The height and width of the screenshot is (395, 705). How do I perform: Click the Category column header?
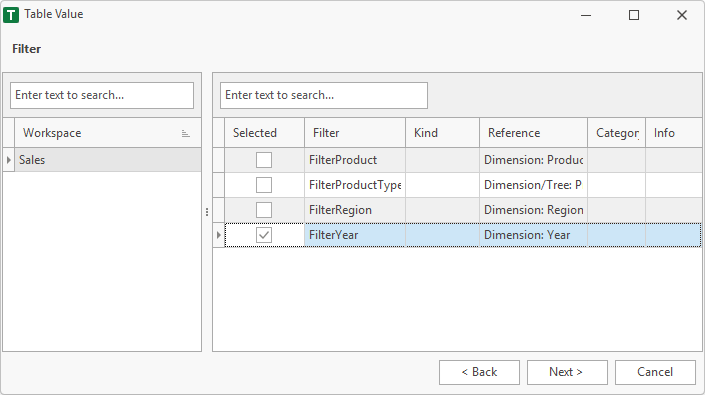616,133
